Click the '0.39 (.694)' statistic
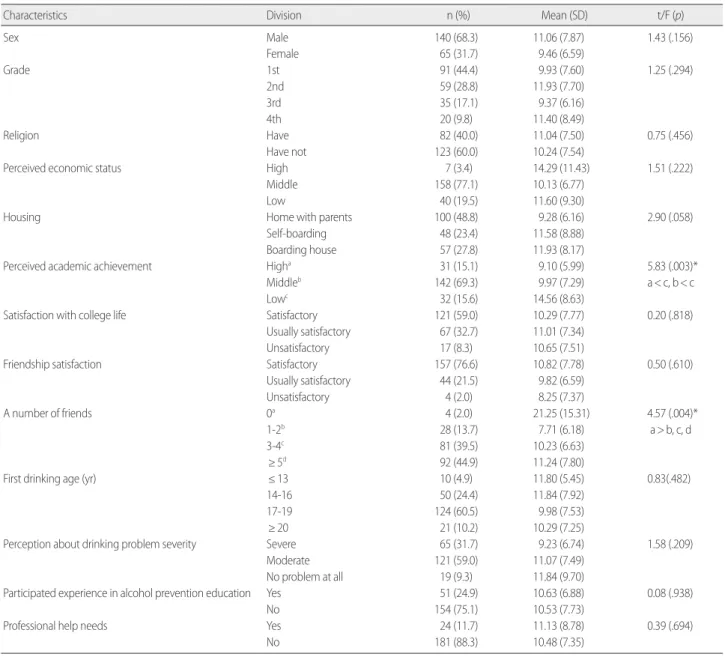The height and width of the screenshot is (657, 725). (x=670, y=626)
